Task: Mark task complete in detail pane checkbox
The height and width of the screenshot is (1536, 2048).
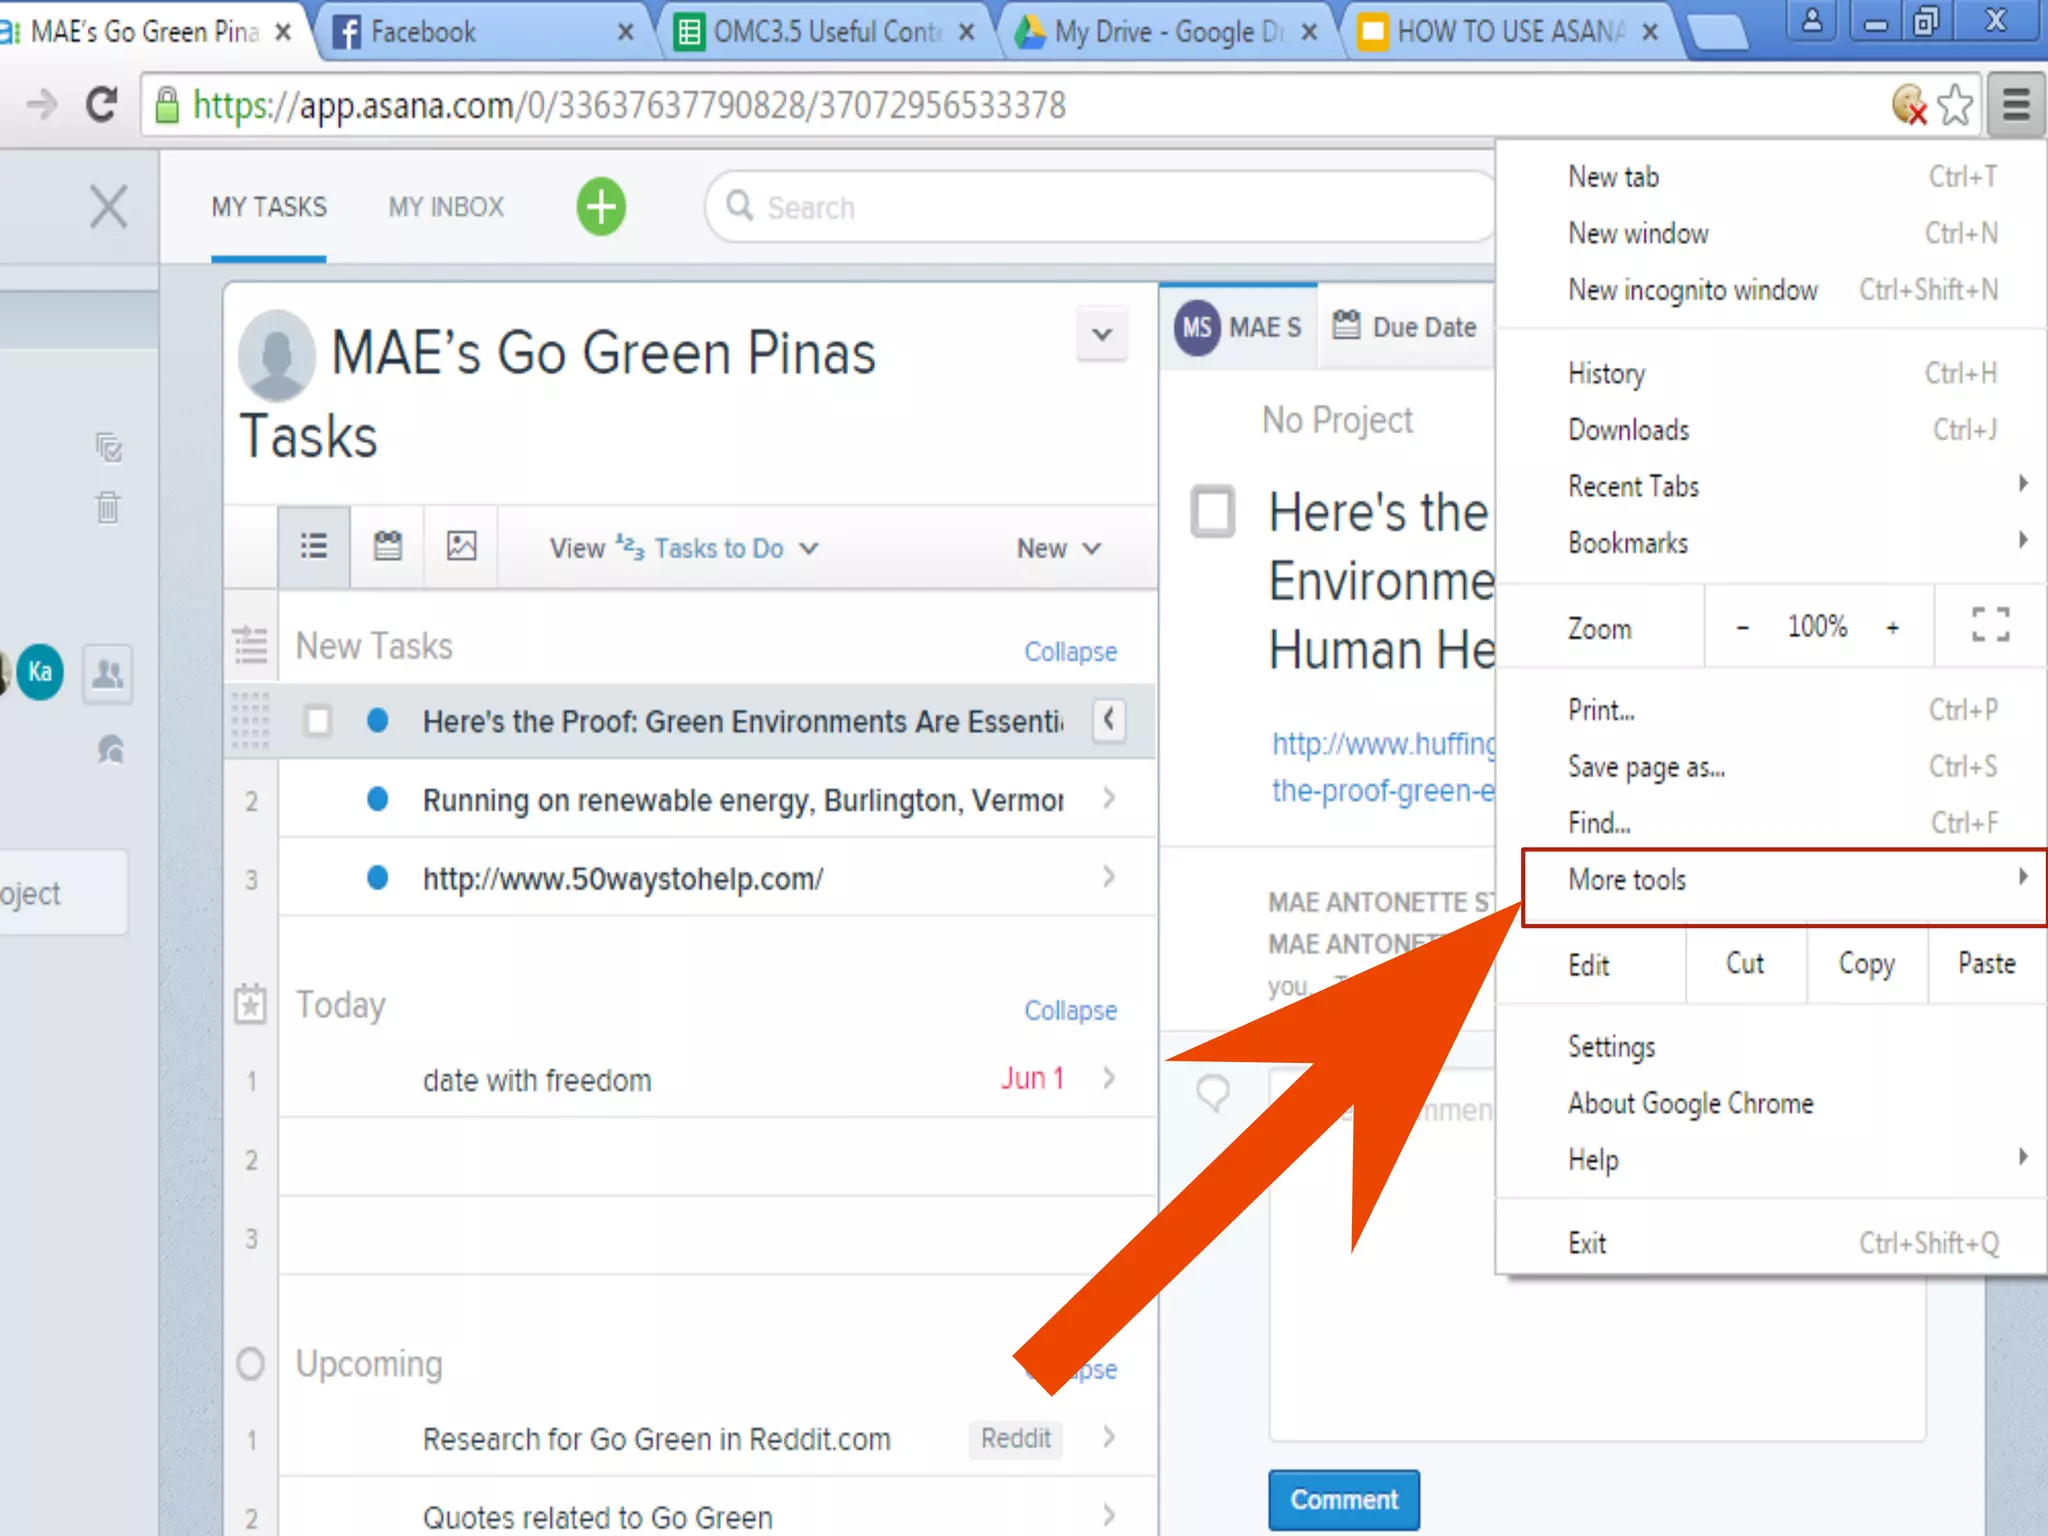Action: click(x=1213, y=512)
